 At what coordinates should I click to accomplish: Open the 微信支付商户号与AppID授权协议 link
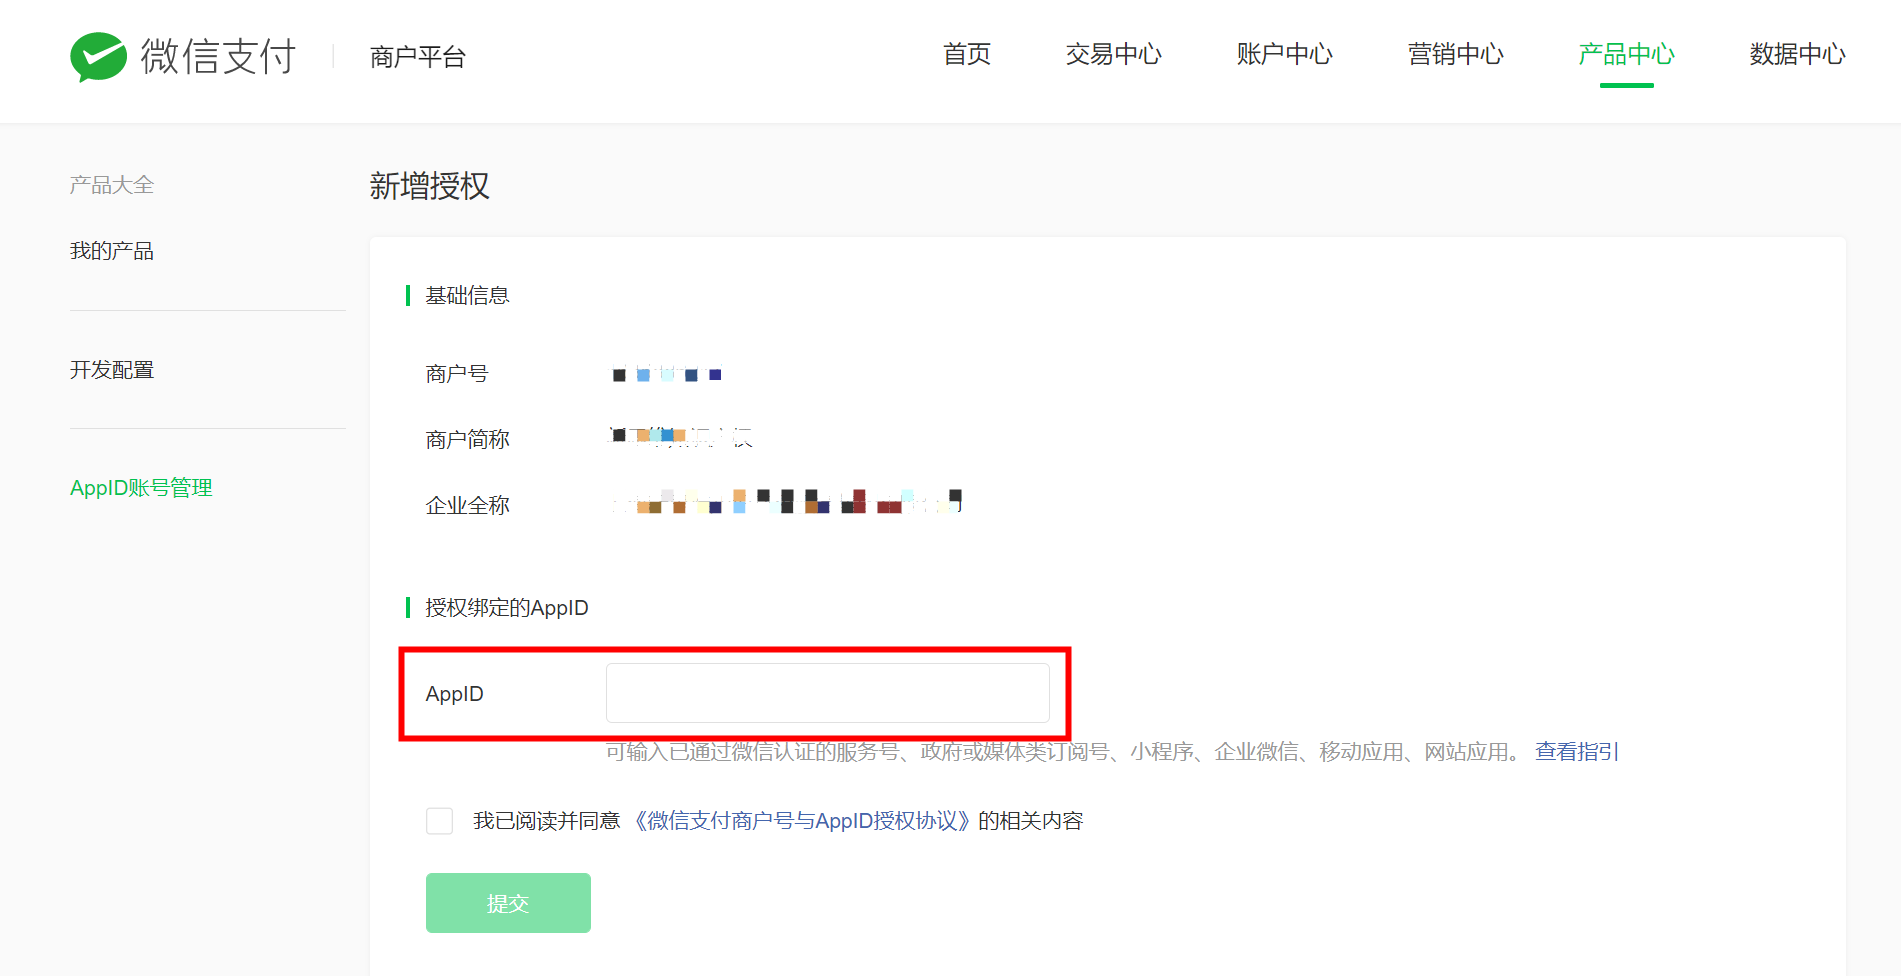(802, 821)
